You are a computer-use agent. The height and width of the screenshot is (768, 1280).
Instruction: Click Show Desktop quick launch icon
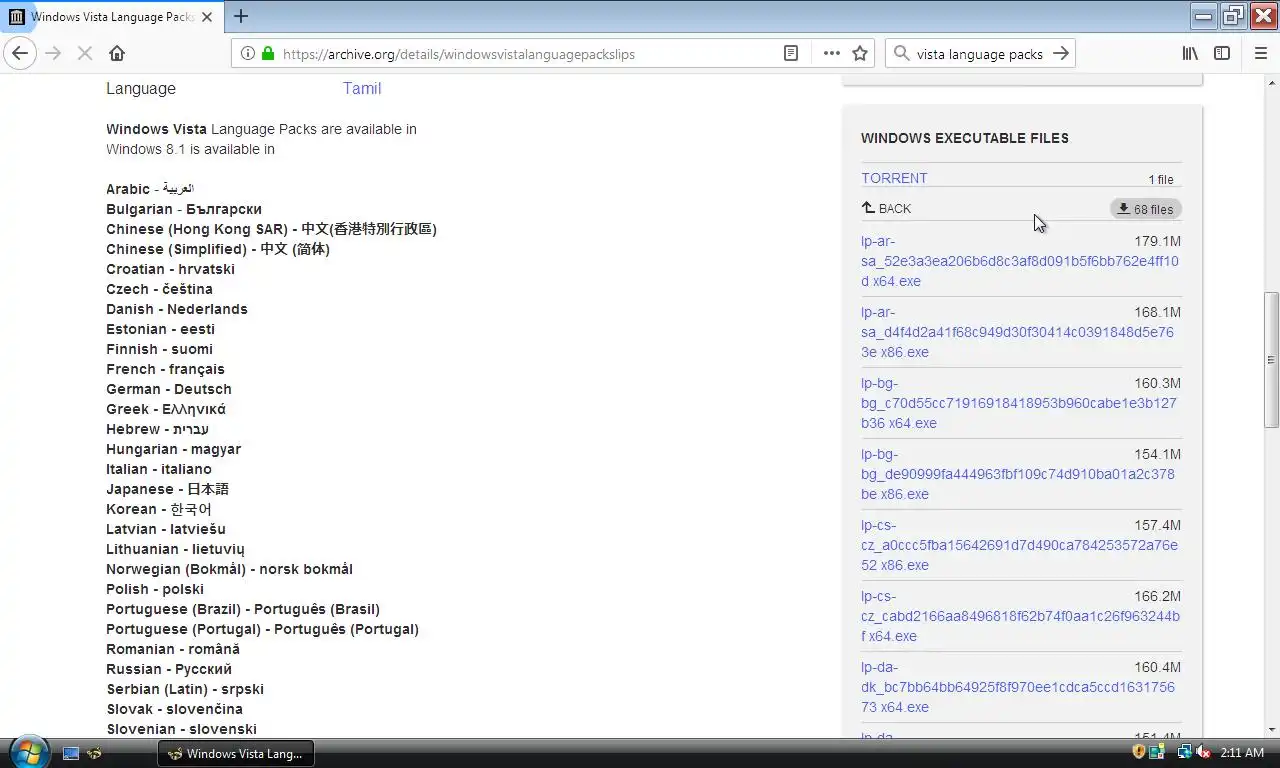tap(71, 753)
